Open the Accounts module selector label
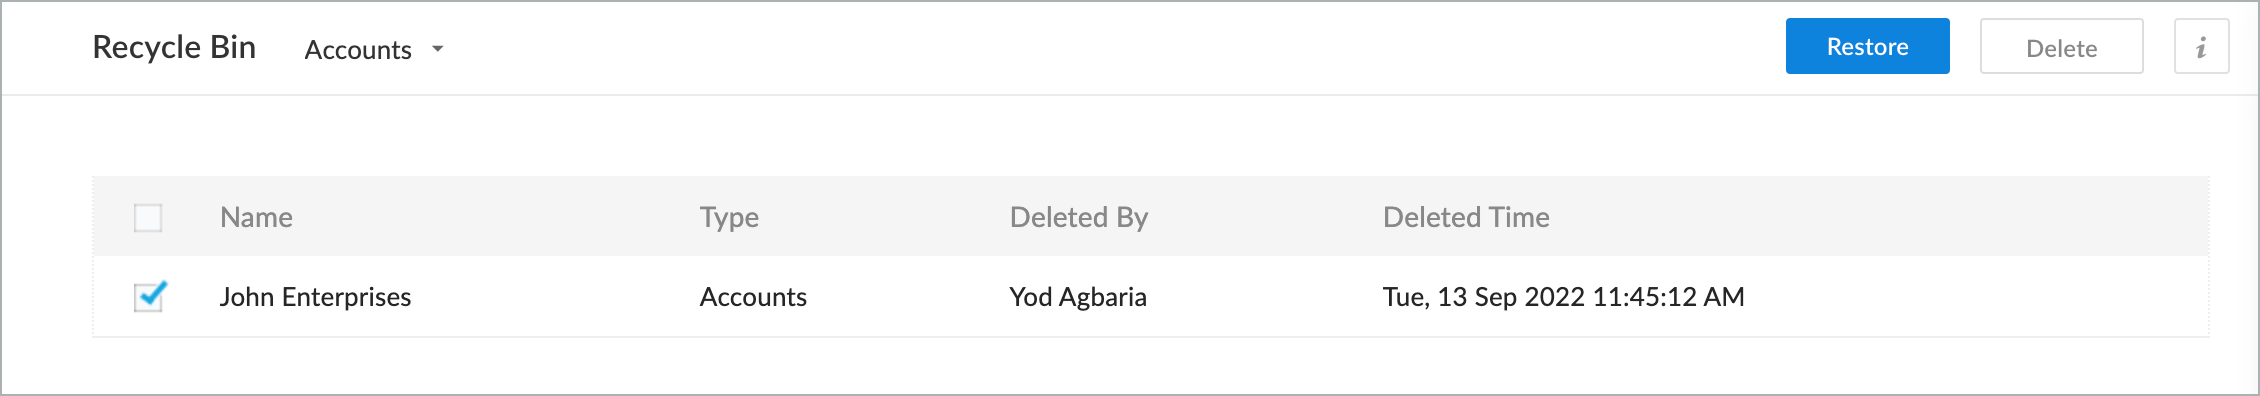 [358, 50]
